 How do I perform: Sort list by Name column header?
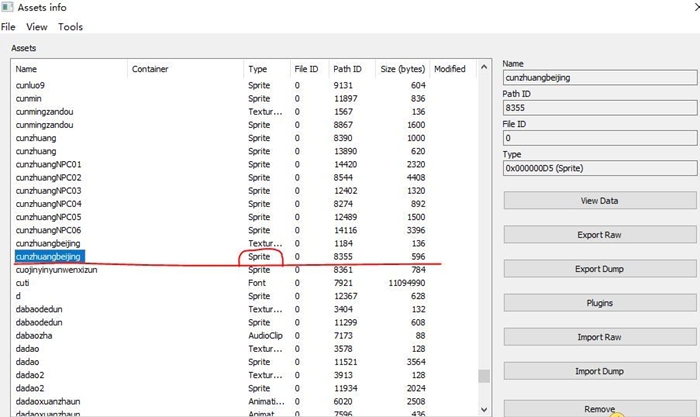tap(27, 69)
